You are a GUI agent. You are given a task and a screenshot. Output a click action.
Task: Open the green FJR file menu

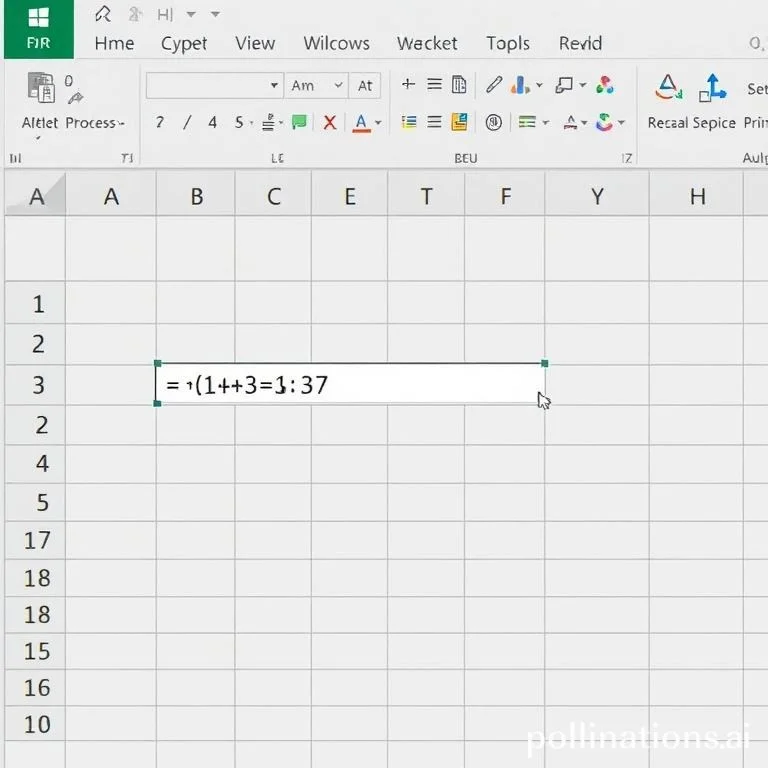[39, 29]
